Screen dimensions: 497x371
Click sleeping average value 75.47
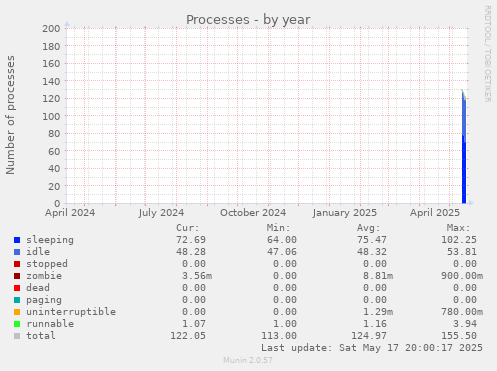372,240
